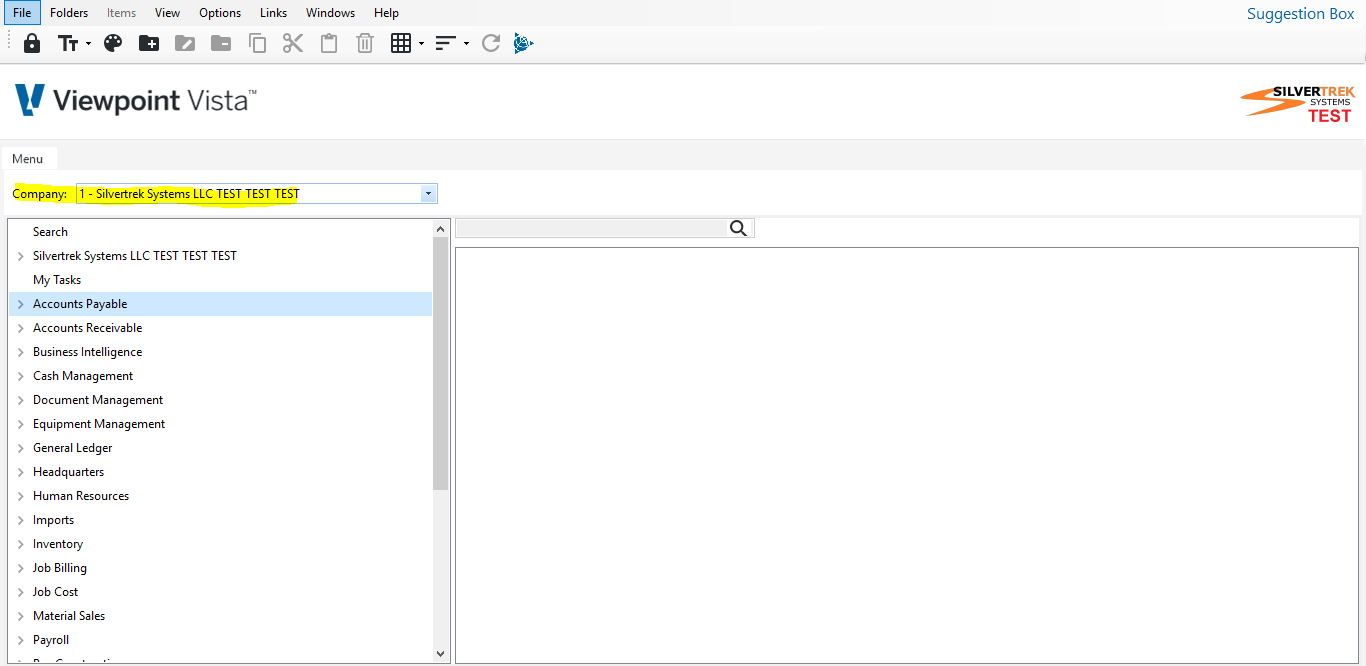Open the Company dropdown combo box
The height and width of the screenshot is (666, 1366).
256,194
